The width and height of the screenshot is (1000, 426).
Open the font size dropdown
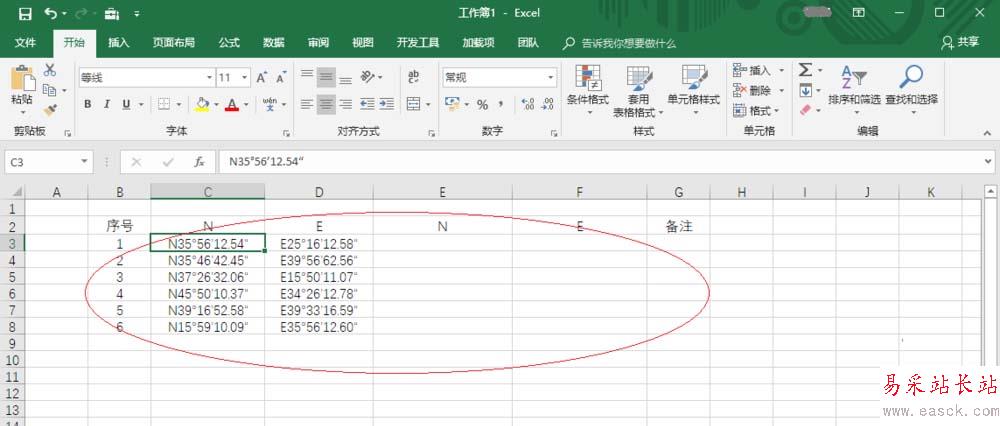(x=246, y=78)
